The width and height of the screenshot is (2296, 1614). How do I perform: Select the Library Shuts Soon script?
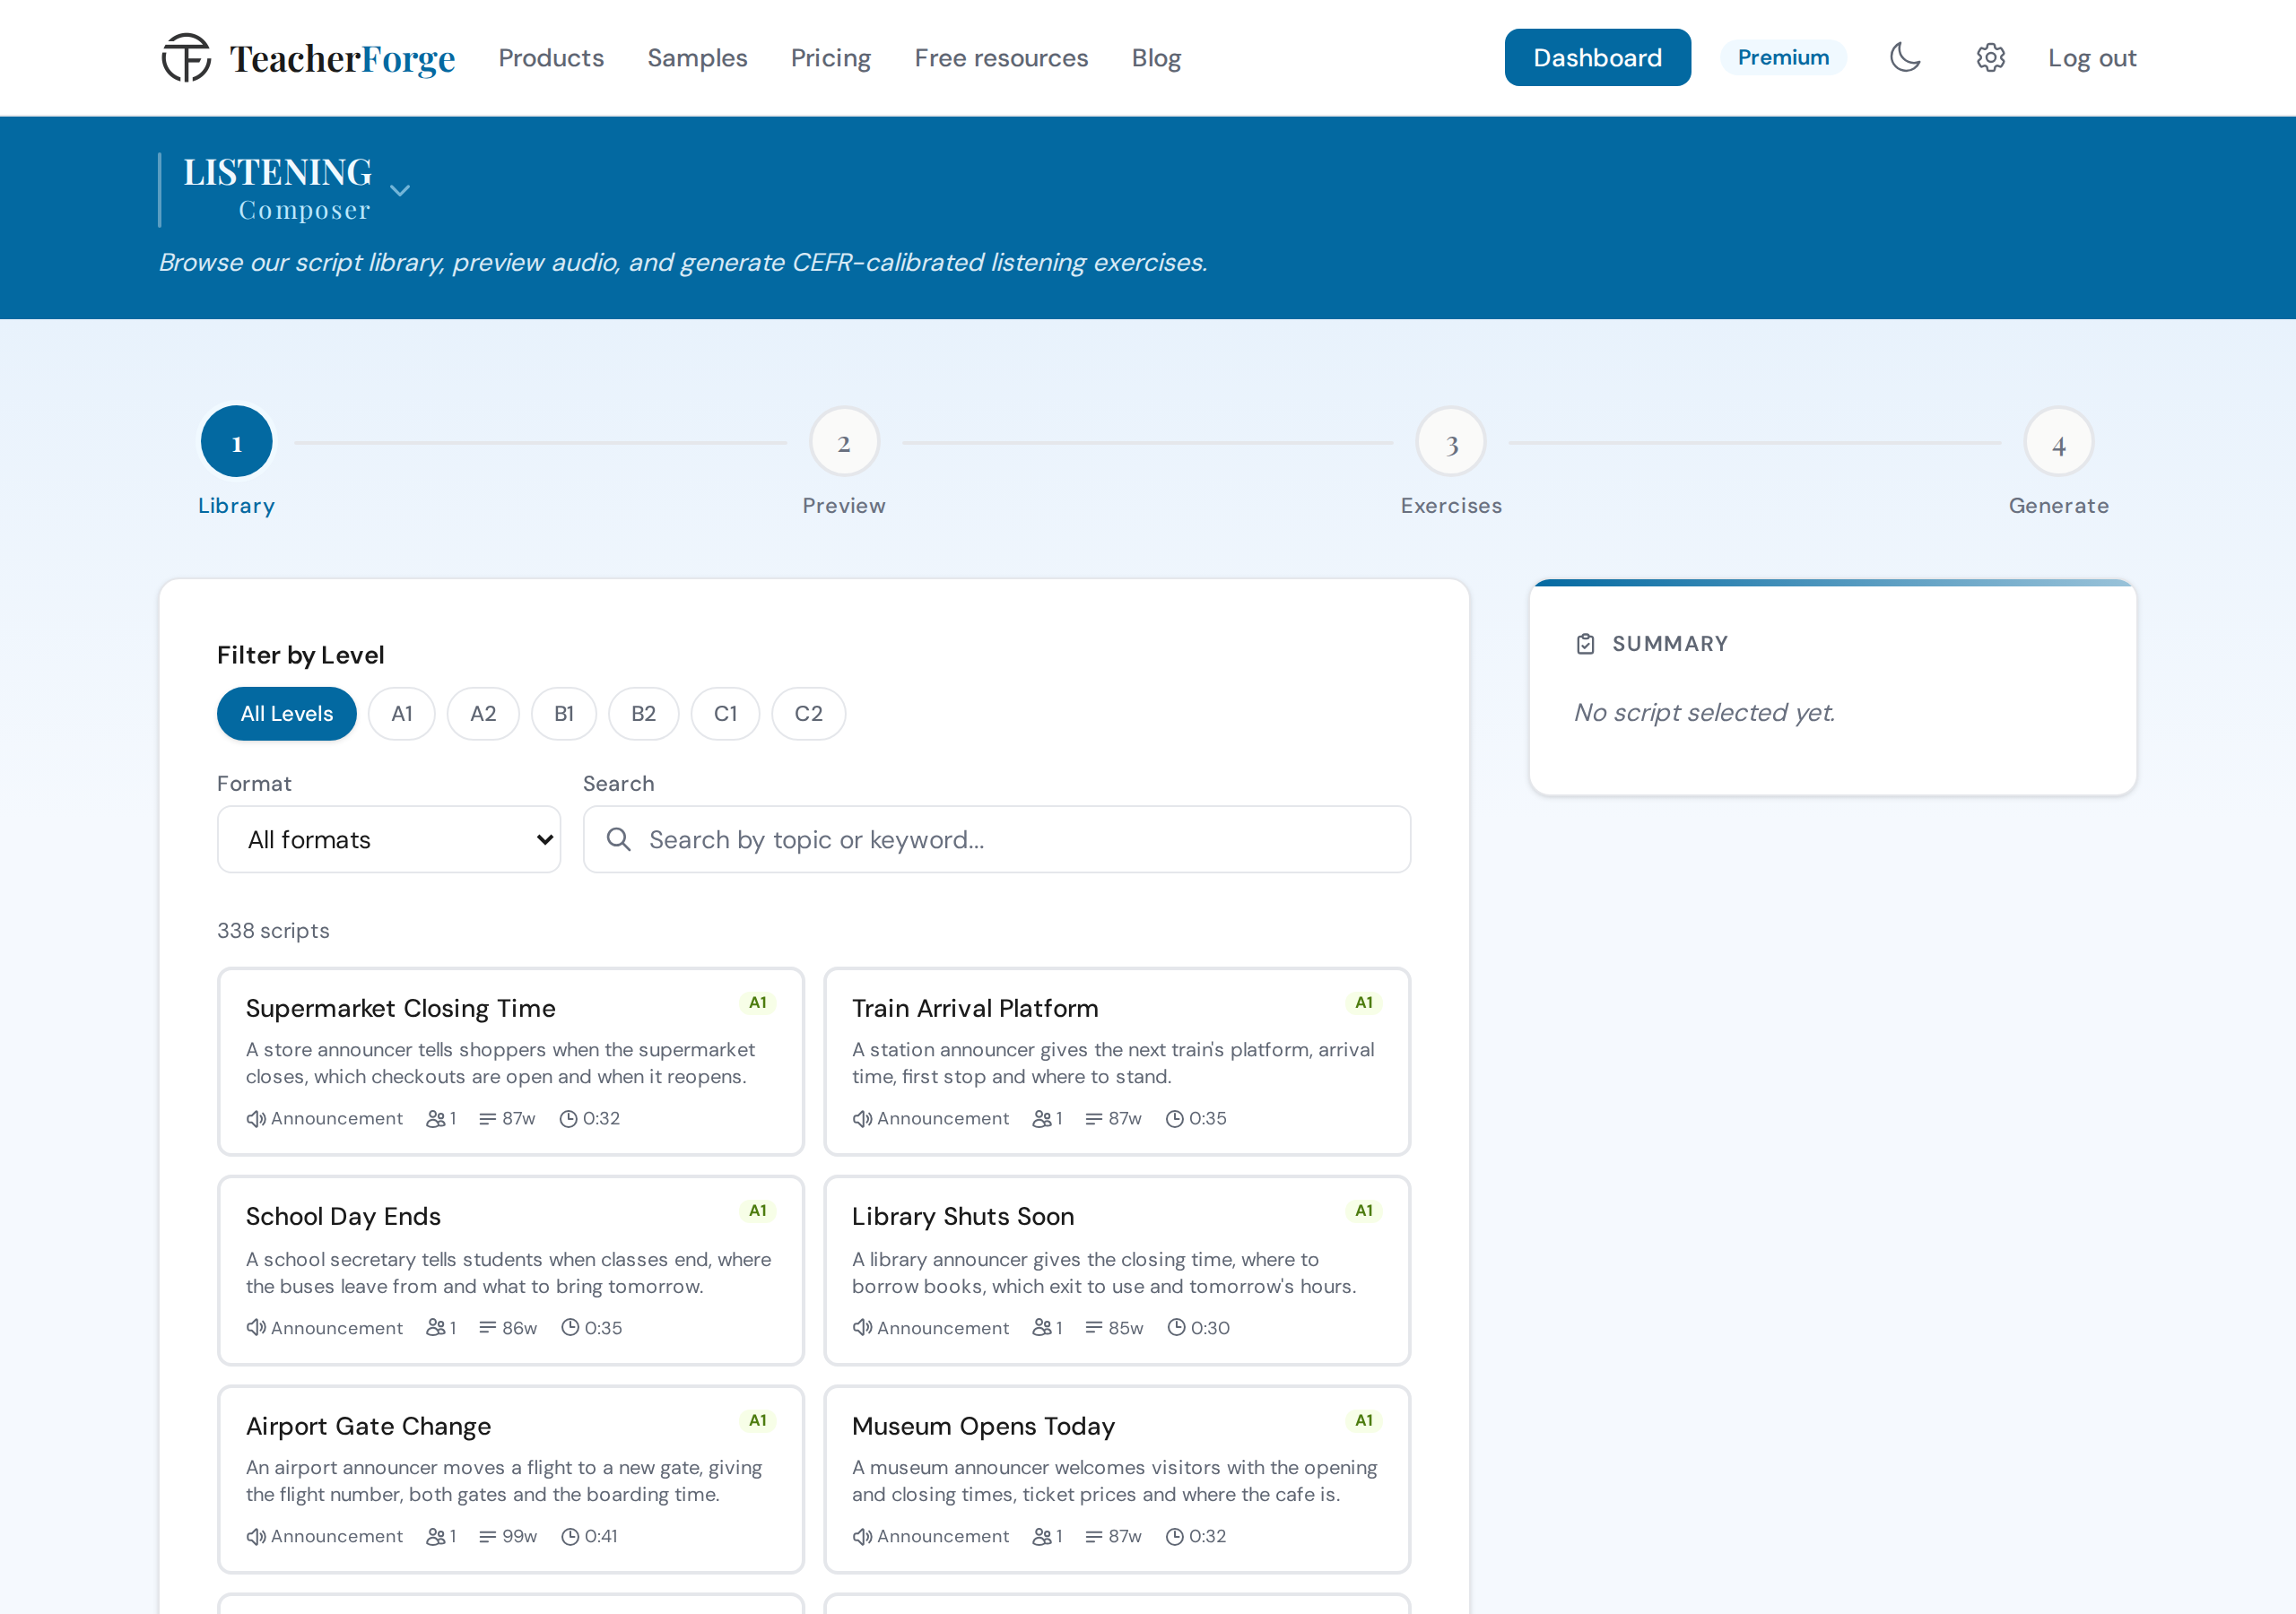point(1117,1270)
